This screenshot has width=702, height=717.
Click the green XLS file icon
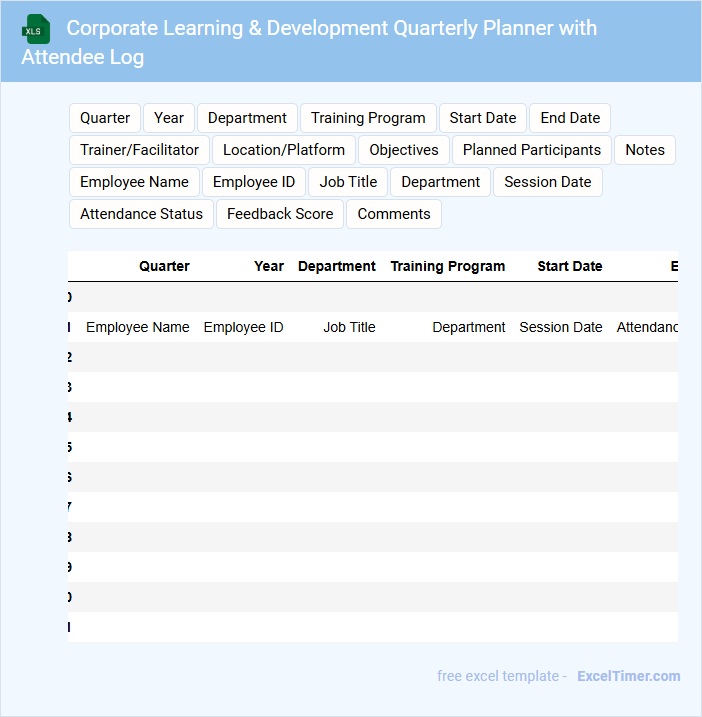tap(36, 29)
